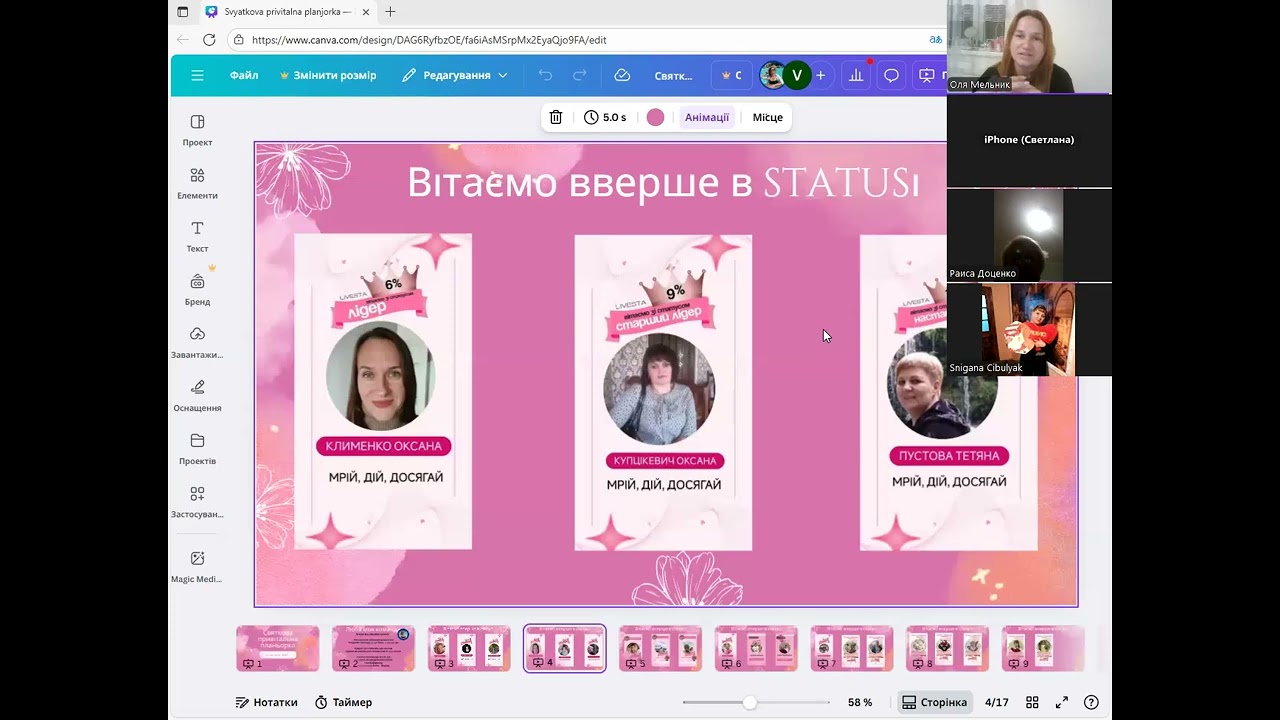Viewport: 1280px width, 720px height.
Task: Redo the last undone action
Action: pyautogui.click(x=579, y=75)
